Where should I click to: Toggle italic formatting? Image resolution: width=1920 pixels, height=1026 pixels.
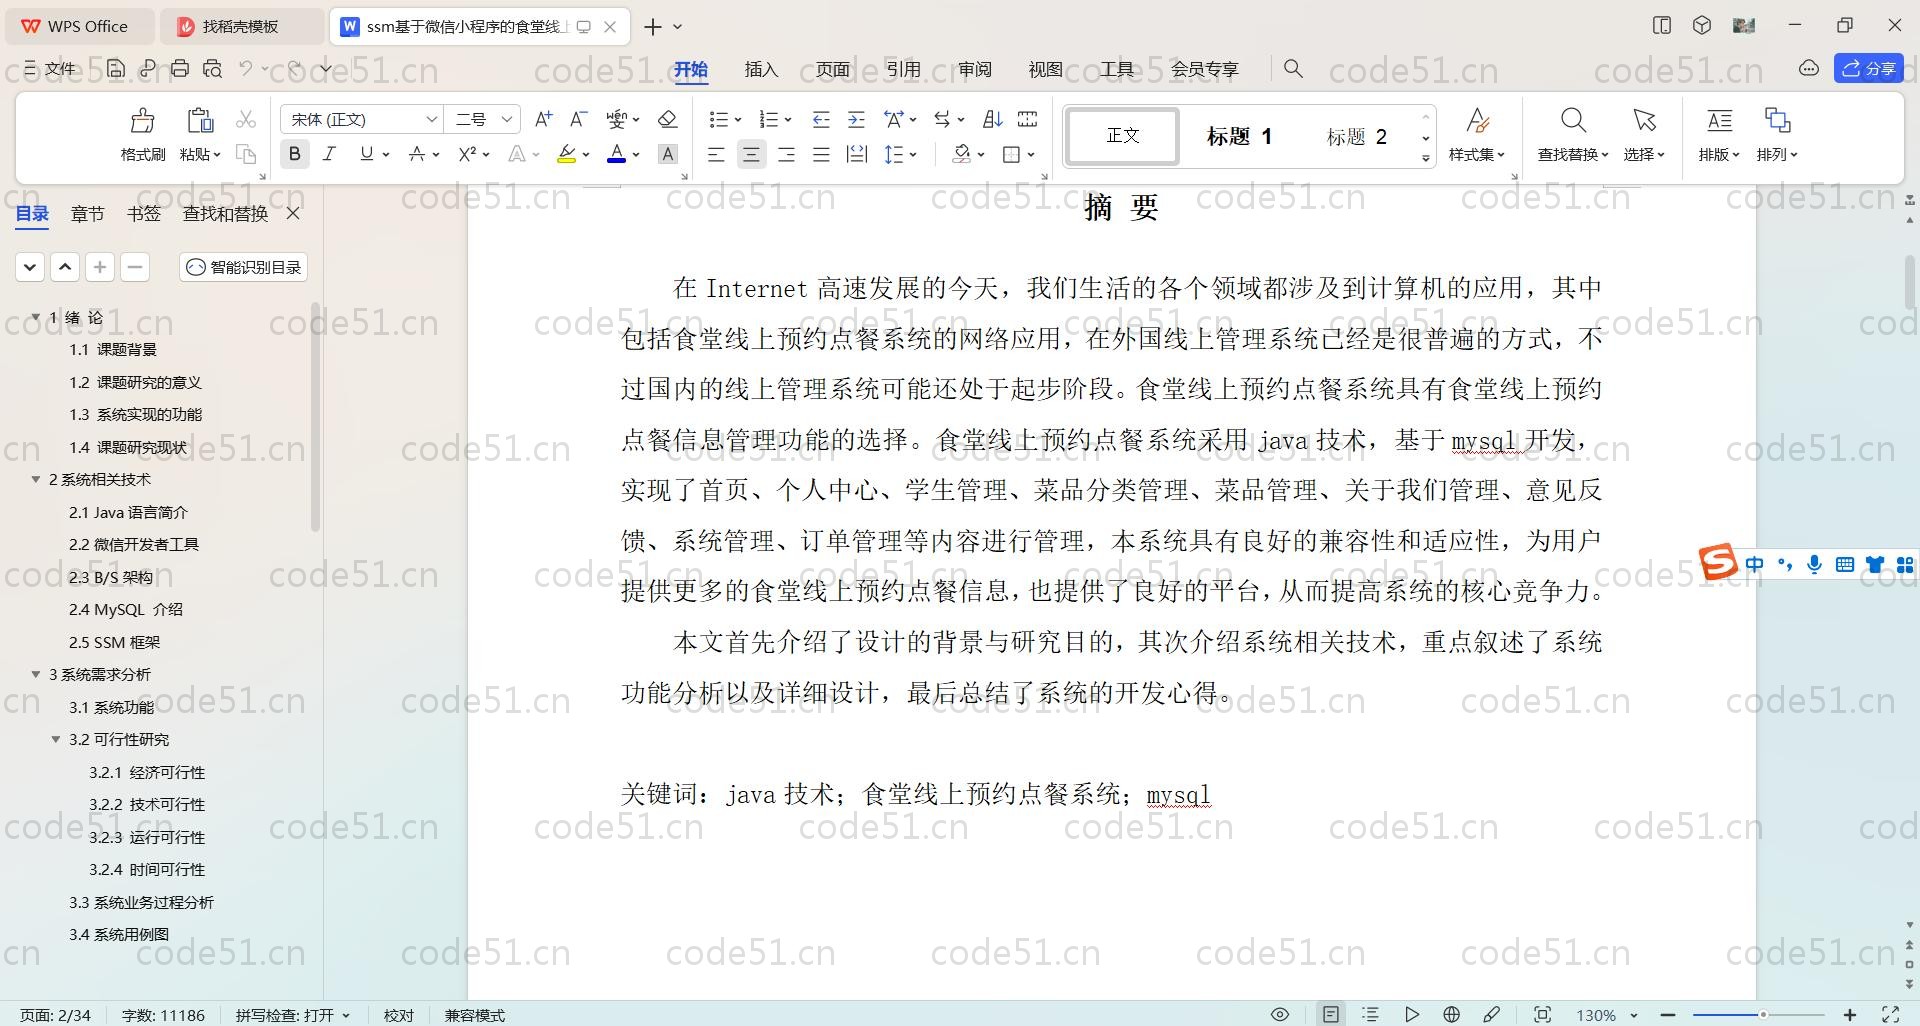[329, 154]
